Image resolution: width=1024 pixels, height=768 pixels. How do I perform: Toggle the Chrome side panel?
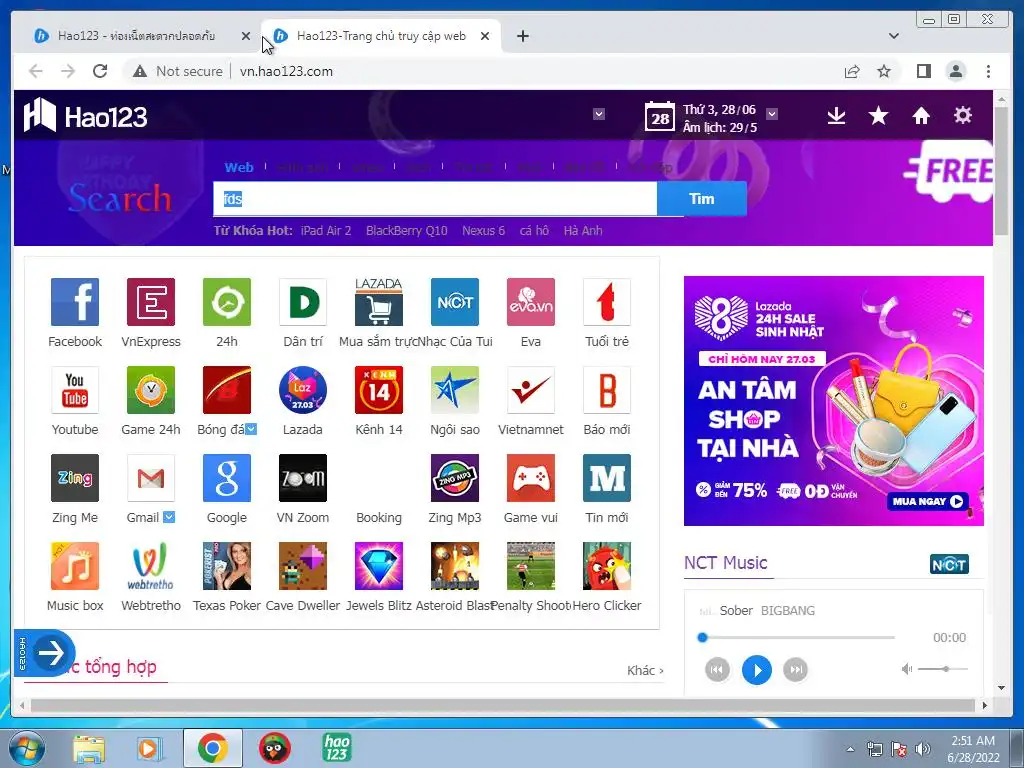point(923,71)
